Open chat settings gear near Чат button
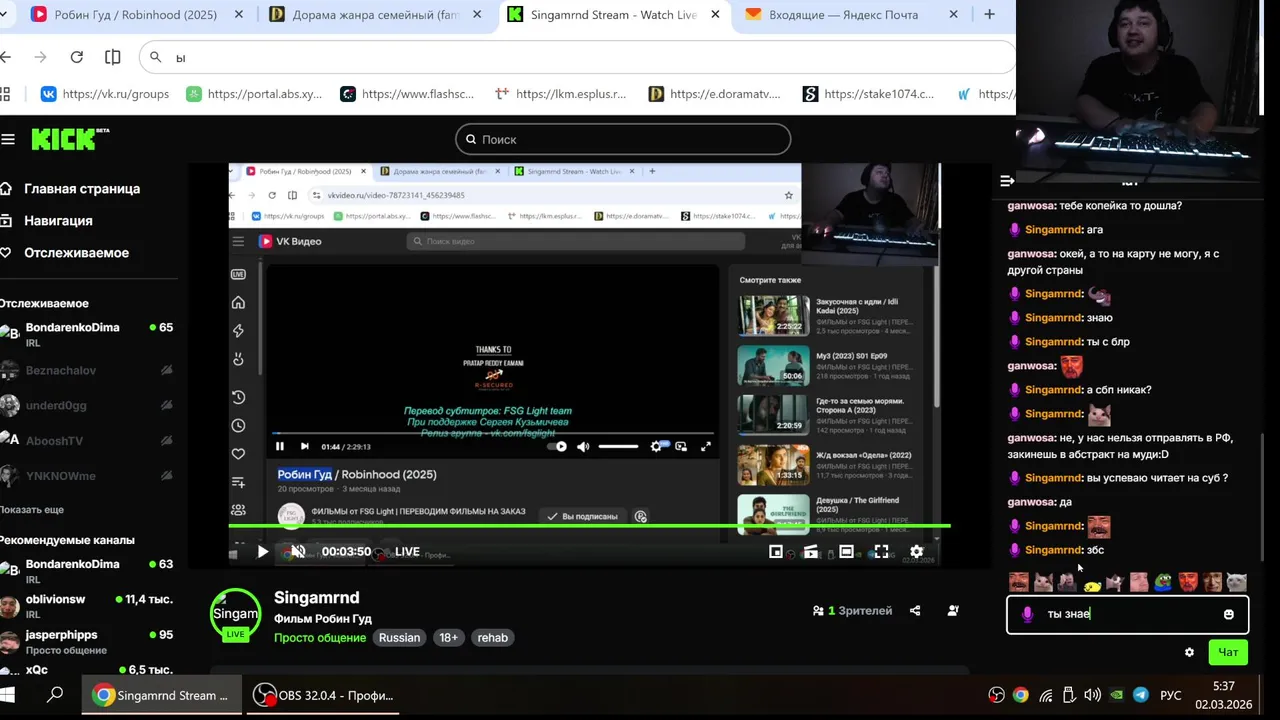Viewport: 1280px width, 720px height. 1189,652
